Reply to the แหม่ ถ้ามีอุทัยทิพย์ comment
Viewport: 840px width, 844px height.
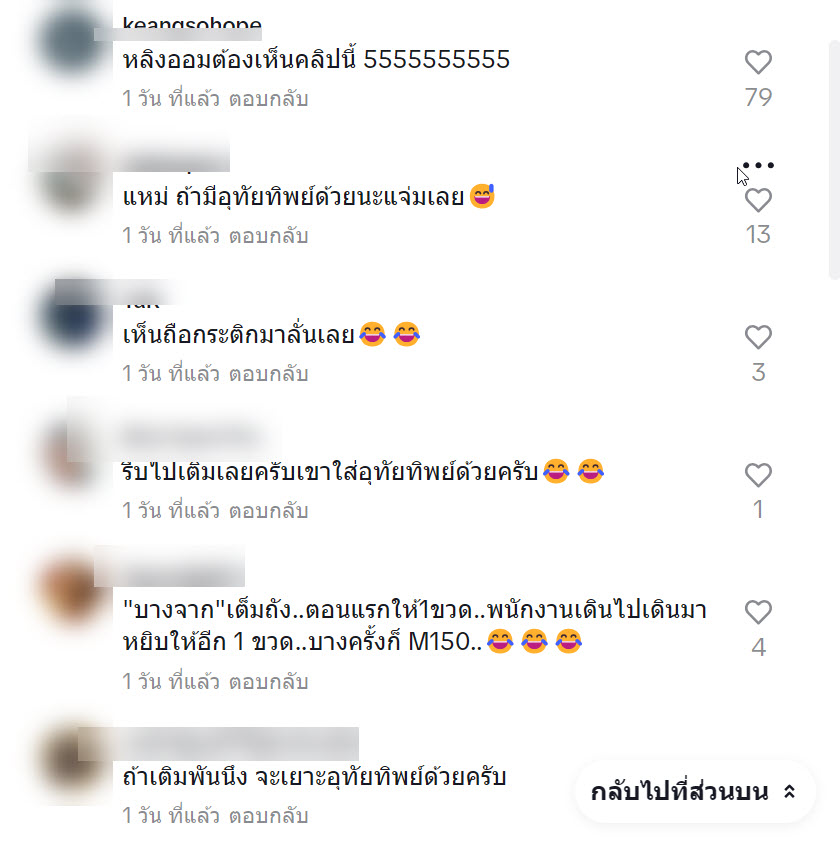(x=269, y=236)
